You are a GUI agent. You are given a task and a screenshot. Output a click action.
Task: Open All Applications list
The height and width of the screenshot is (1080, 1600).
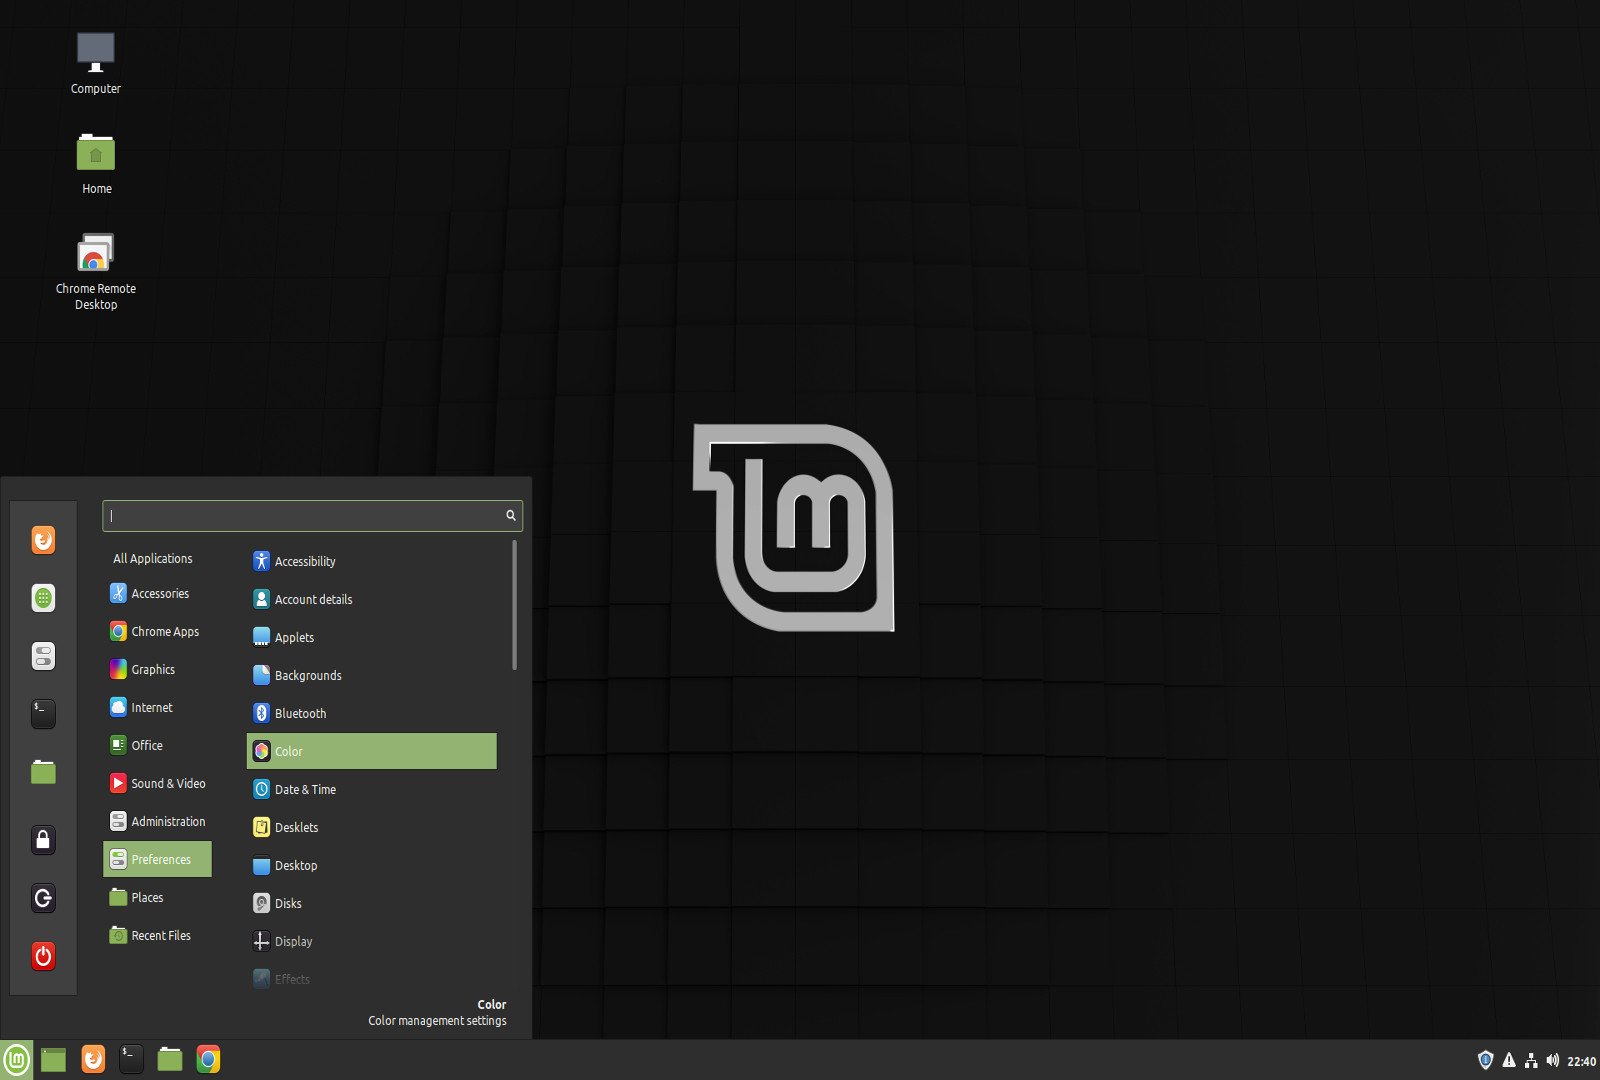pos(153,558)
